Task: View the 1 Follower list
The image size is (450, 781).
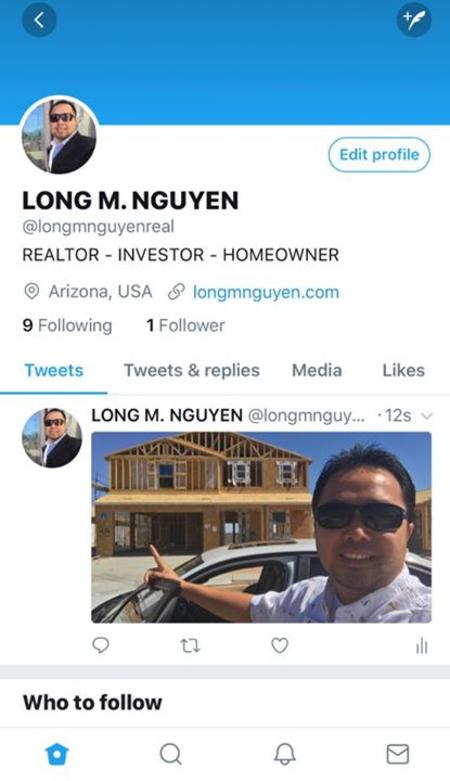Action: (x=185, y=325)
